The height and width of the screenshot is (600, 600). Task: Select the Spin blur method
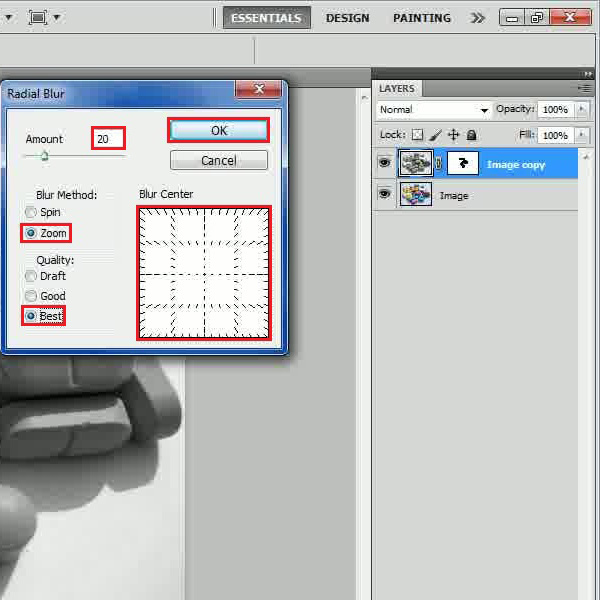click(43, 212)
